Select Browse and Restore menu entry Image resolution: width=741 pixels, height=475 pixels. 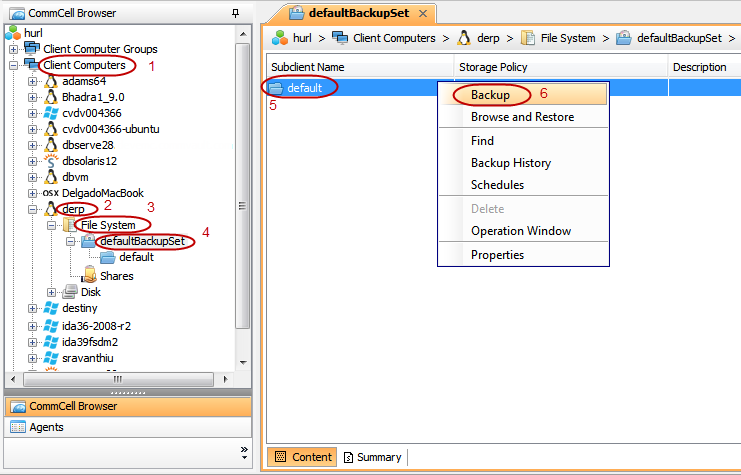[x=522, y=117]
